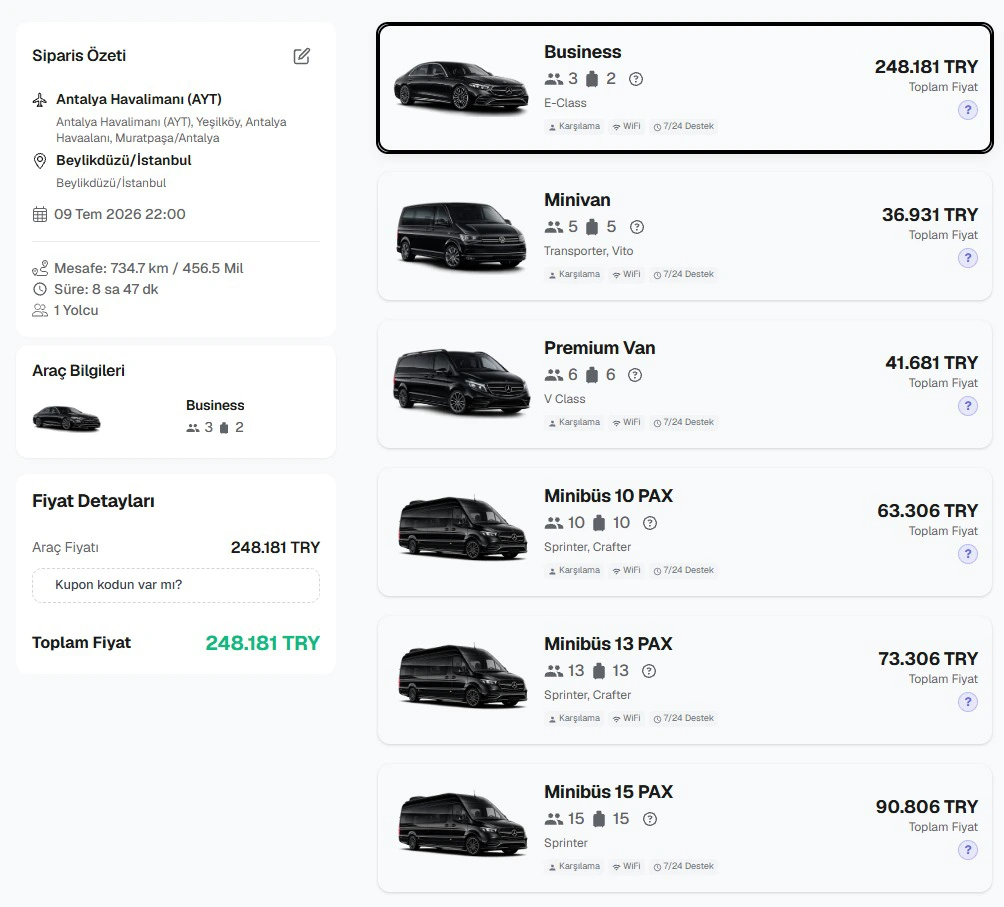
Task: Click the edit icon in Sipariş Özeti
Action: point(302,56)
